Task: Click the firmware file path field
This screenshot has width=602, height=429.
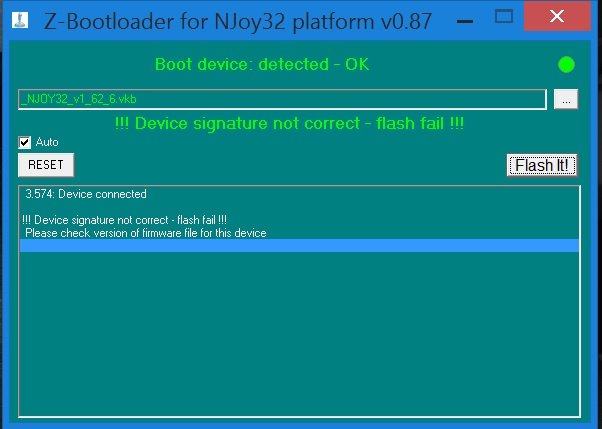Action: (282, 99)
